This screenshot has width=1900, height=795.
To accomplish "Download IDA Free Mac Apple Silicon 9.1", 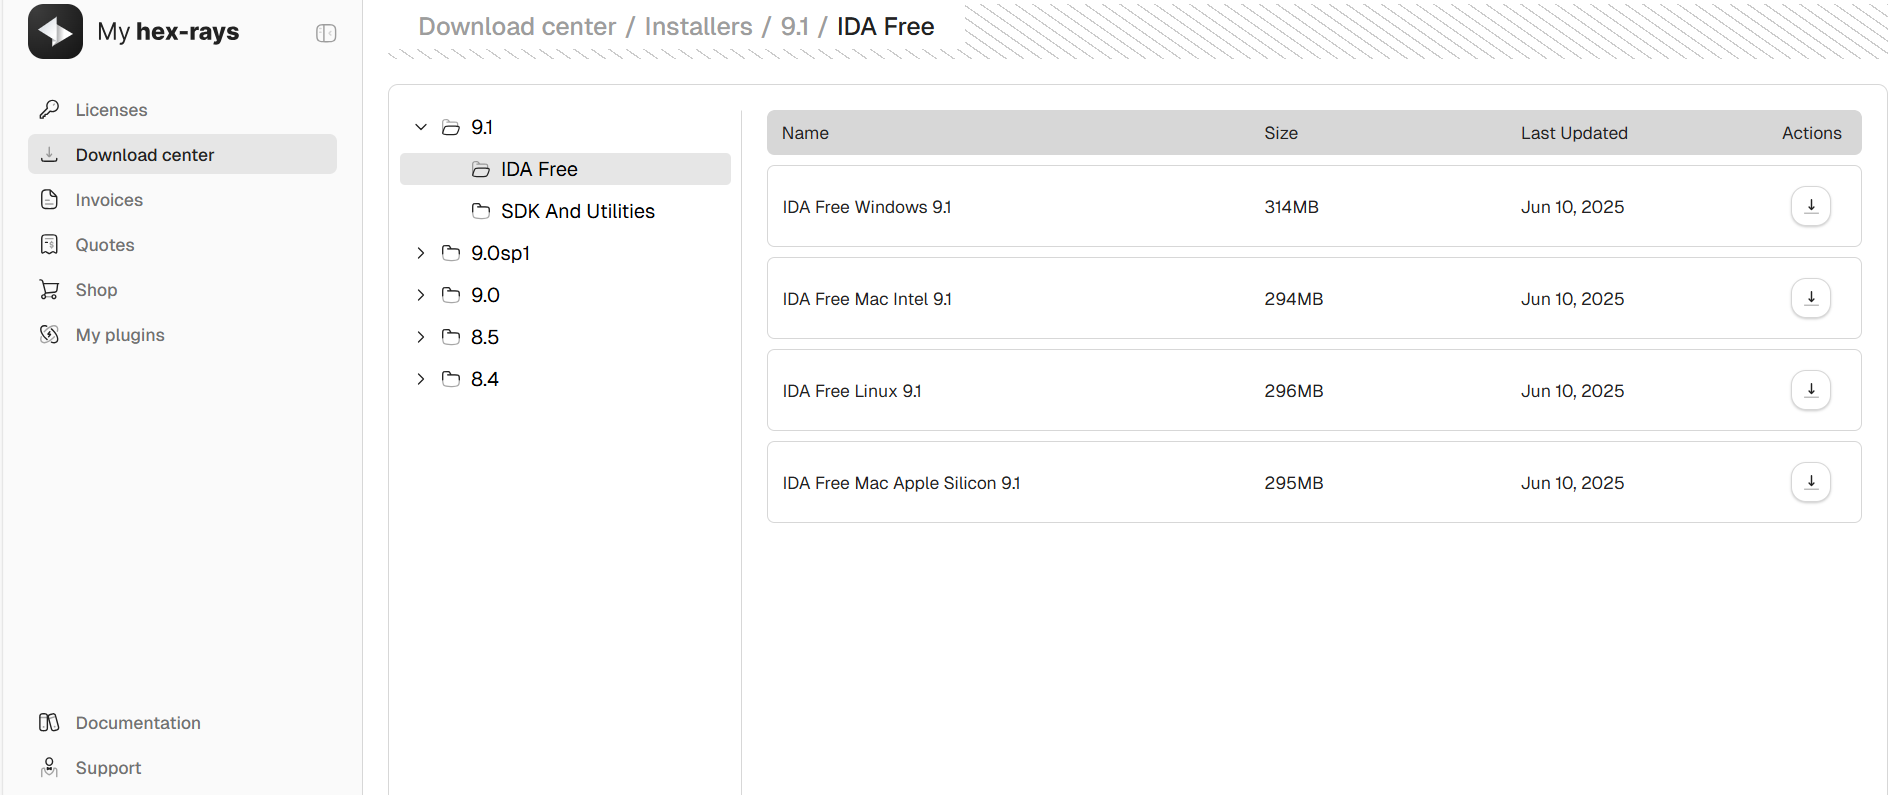I will (1810, 482).
